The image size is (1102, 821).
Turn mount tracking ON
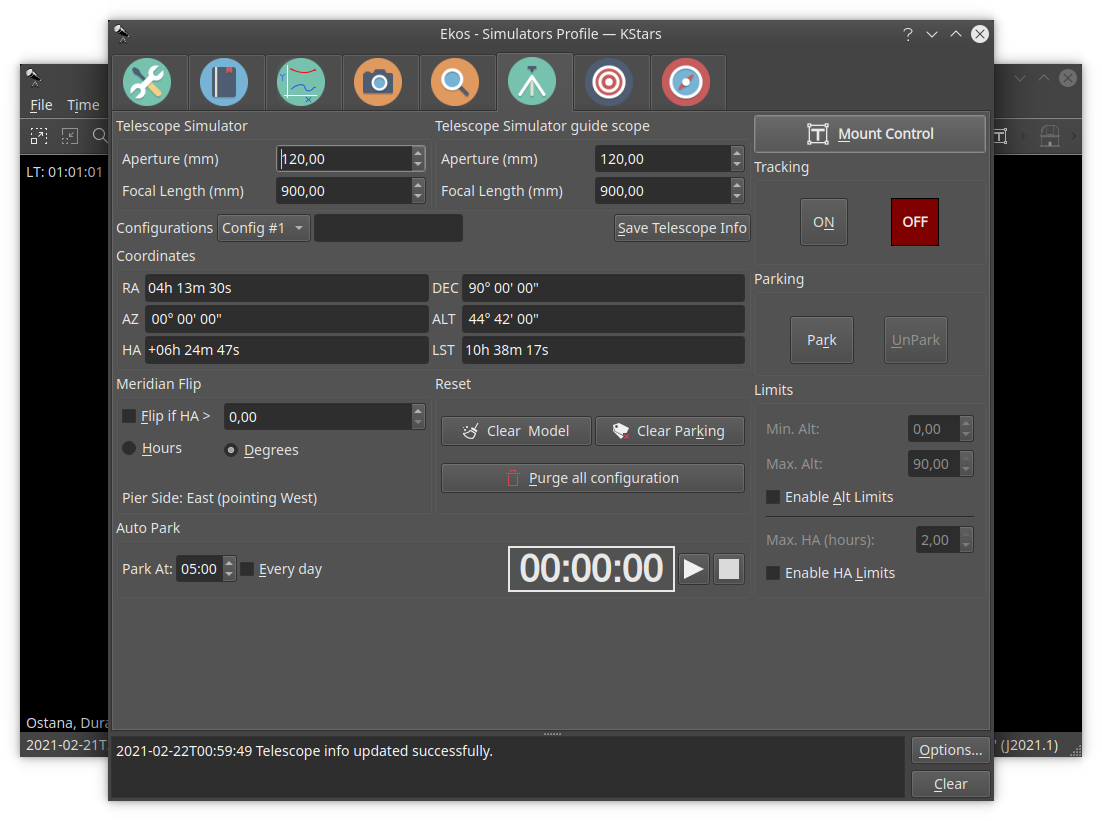pyautogui.click(x=824, y=222)
